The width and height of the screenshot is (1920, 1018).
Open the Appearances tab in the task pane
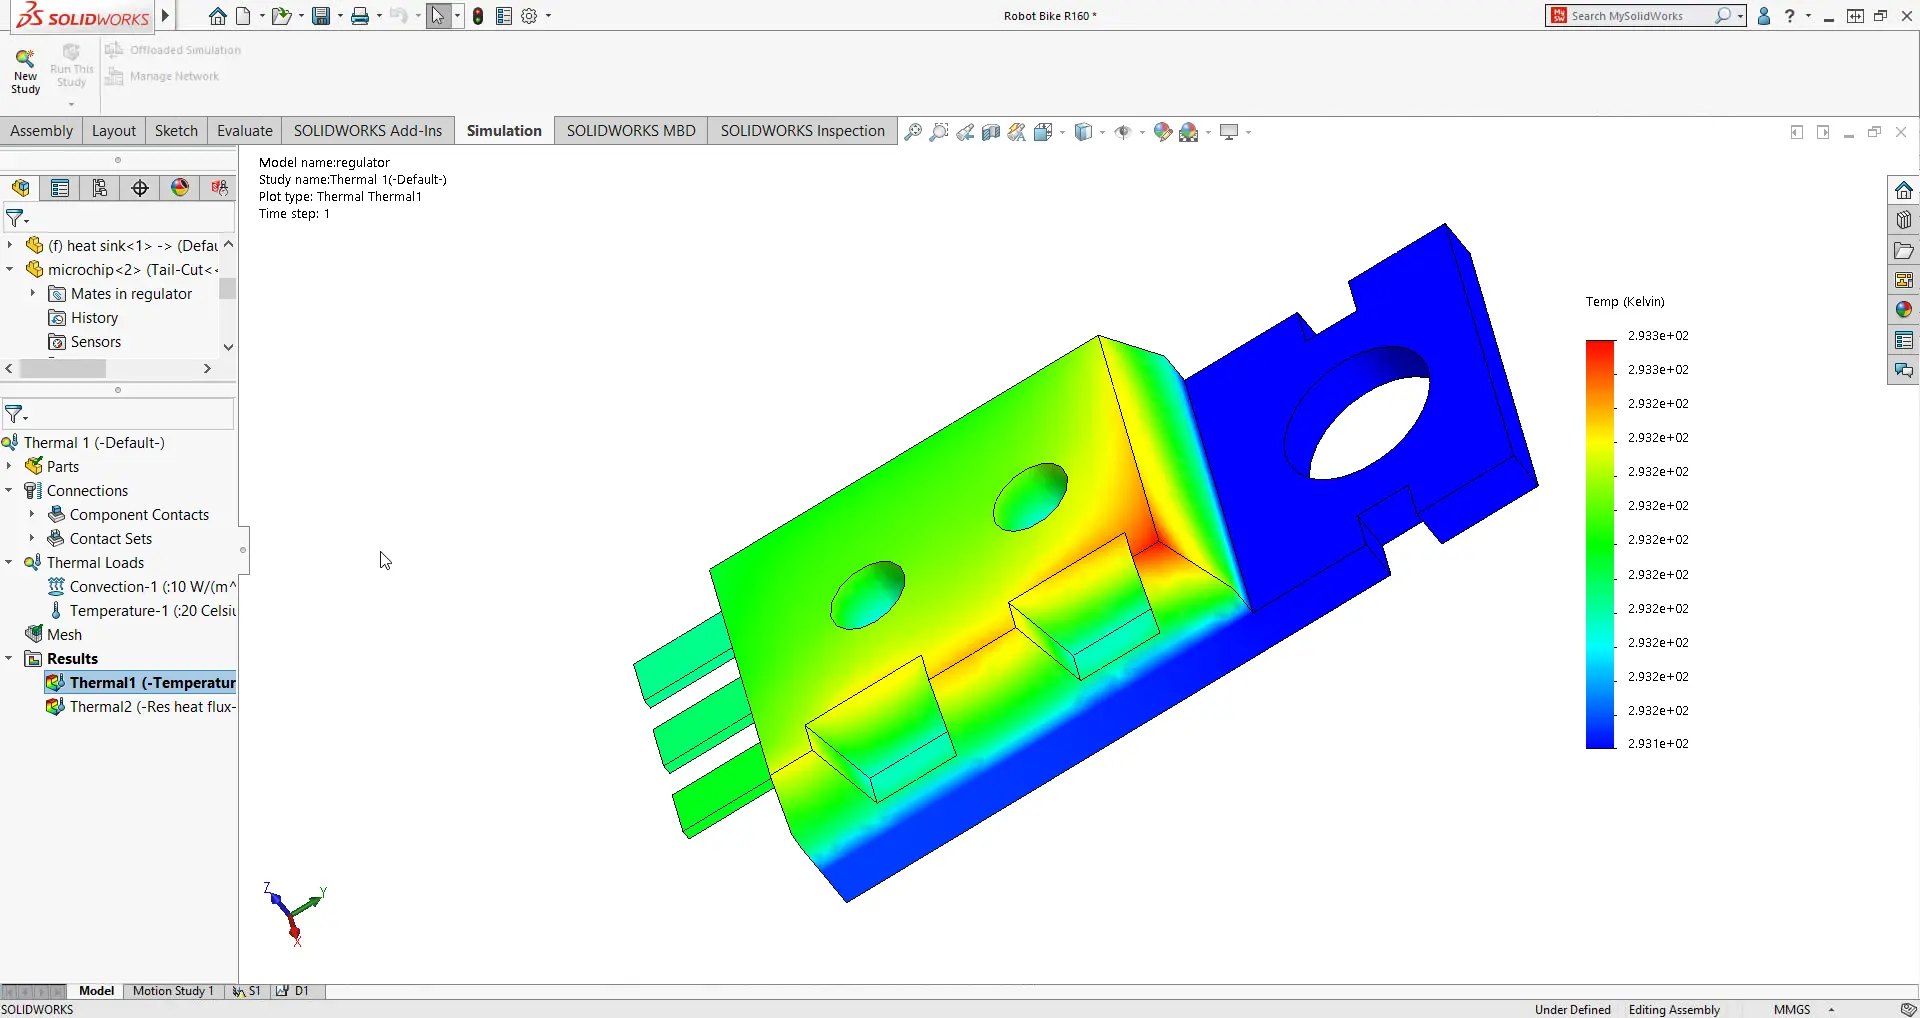[x=1903, y=310]
